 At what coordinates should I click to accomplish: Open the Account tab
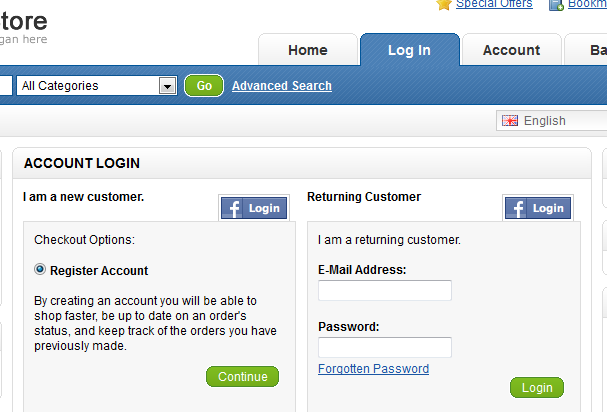[511, 50]
